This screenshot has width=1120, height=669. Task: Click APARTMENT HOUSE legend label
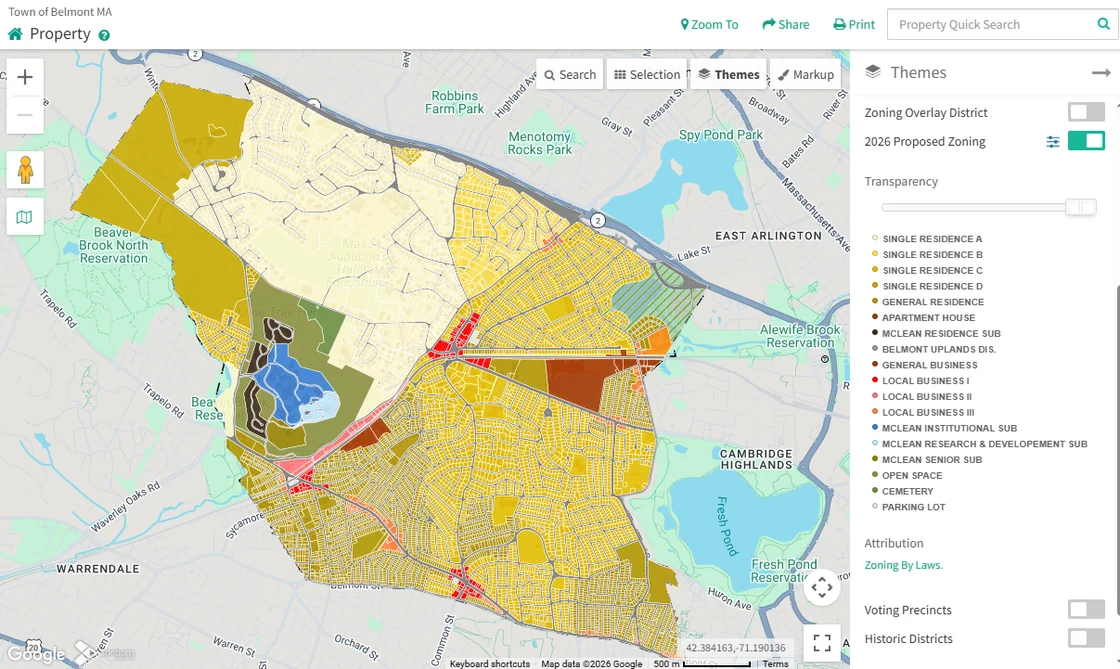[929, 318]
